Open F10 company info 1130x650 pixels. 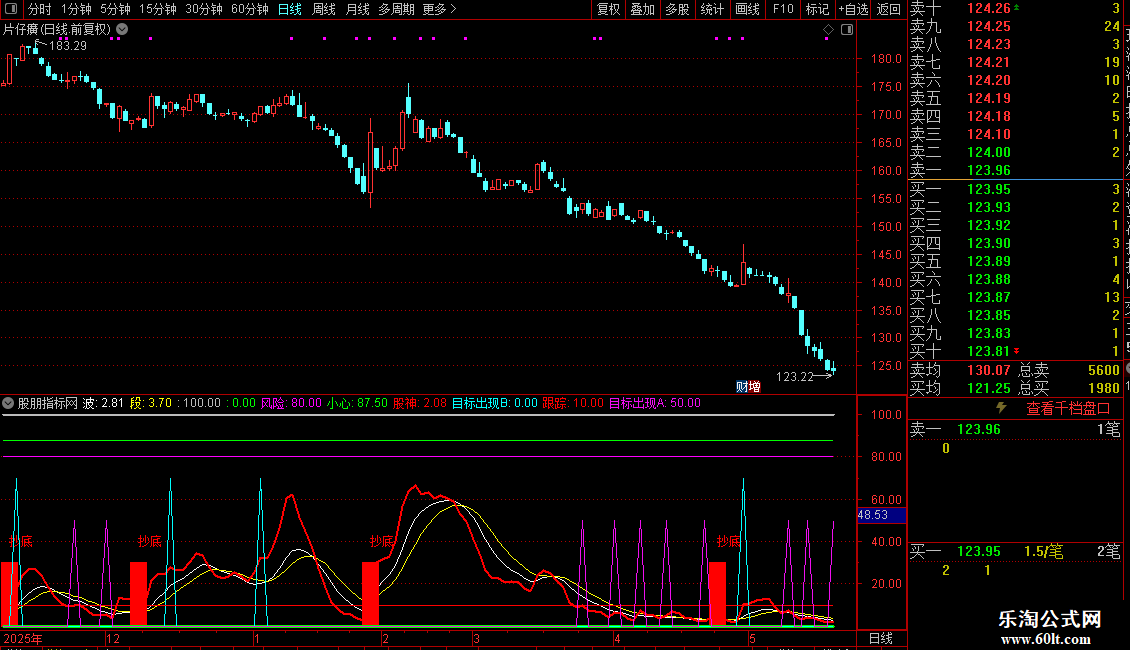pos(783,9)
